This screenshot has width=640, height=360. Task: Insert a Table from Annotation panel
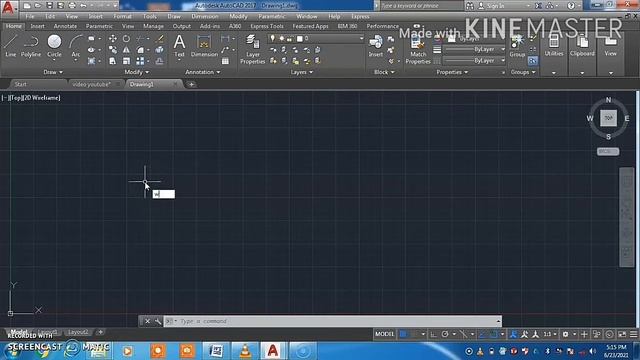click(x=225, y=61)
